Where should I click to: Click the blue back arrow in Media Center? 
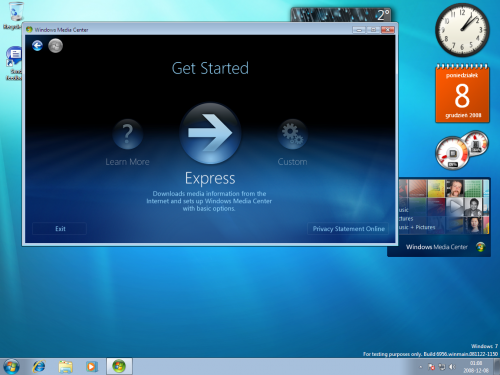pyautogui.click(x=37, y=46)
